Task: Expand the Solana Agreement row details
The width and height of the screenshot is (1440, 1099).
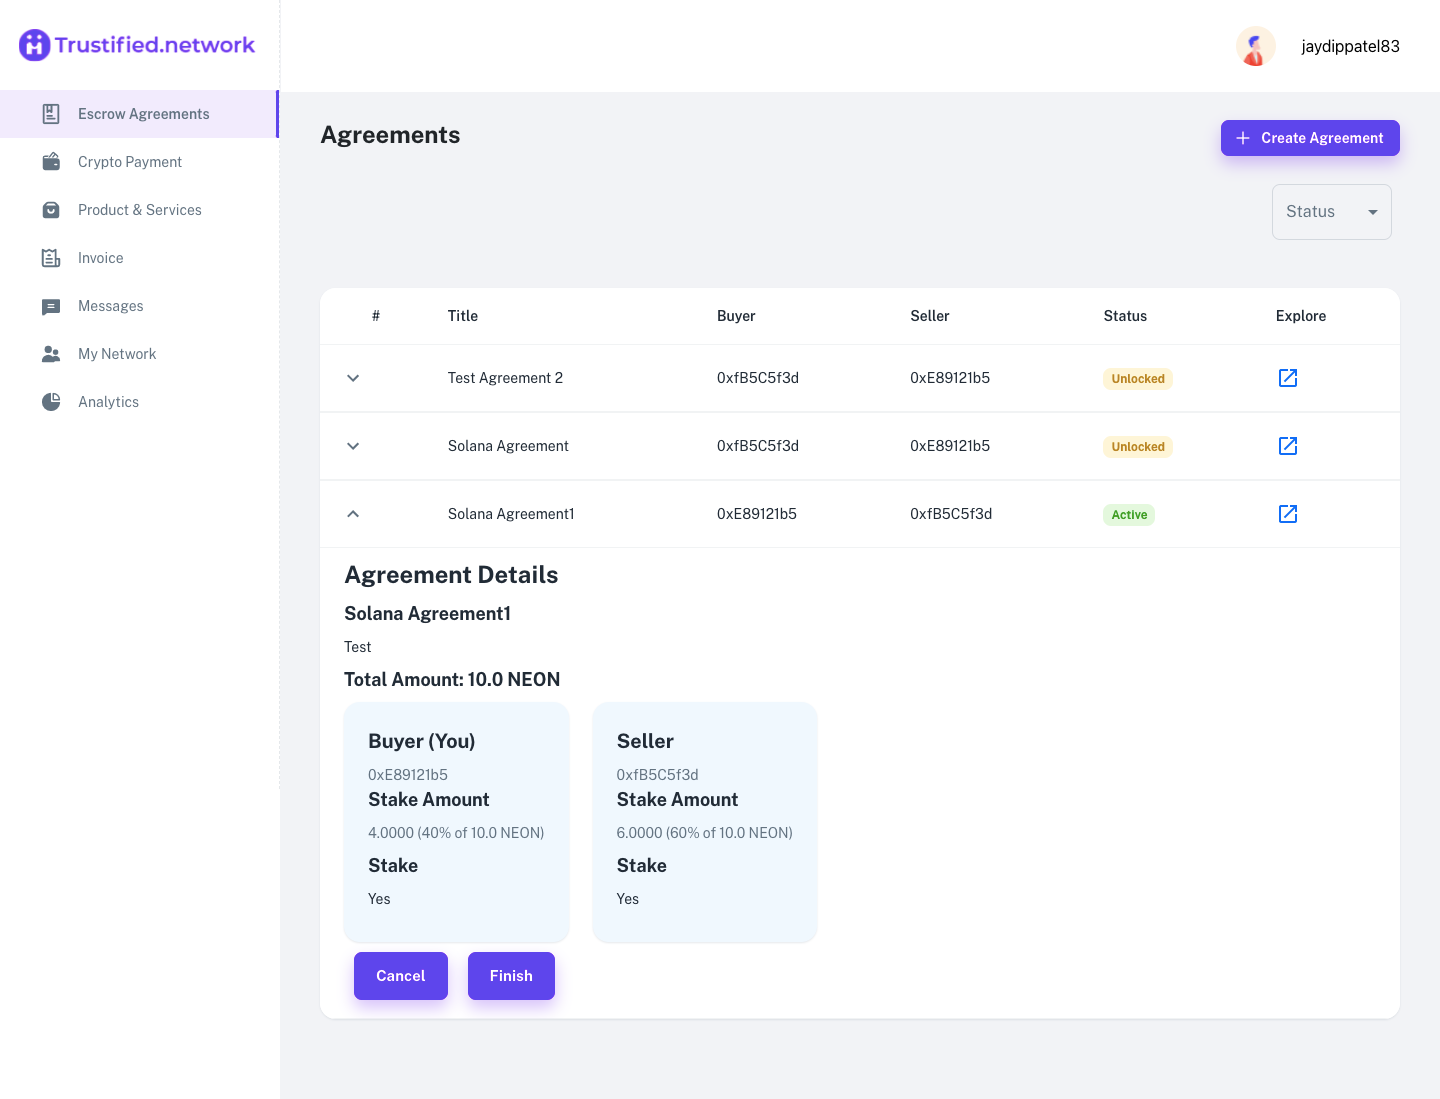Action: coord(352,446)
